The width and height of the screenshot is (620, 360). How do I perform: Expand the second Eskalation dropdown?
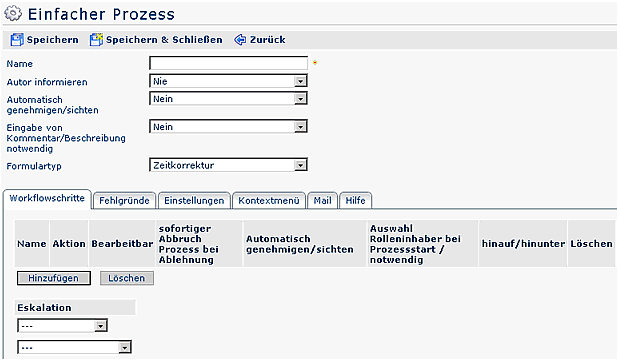74,347
